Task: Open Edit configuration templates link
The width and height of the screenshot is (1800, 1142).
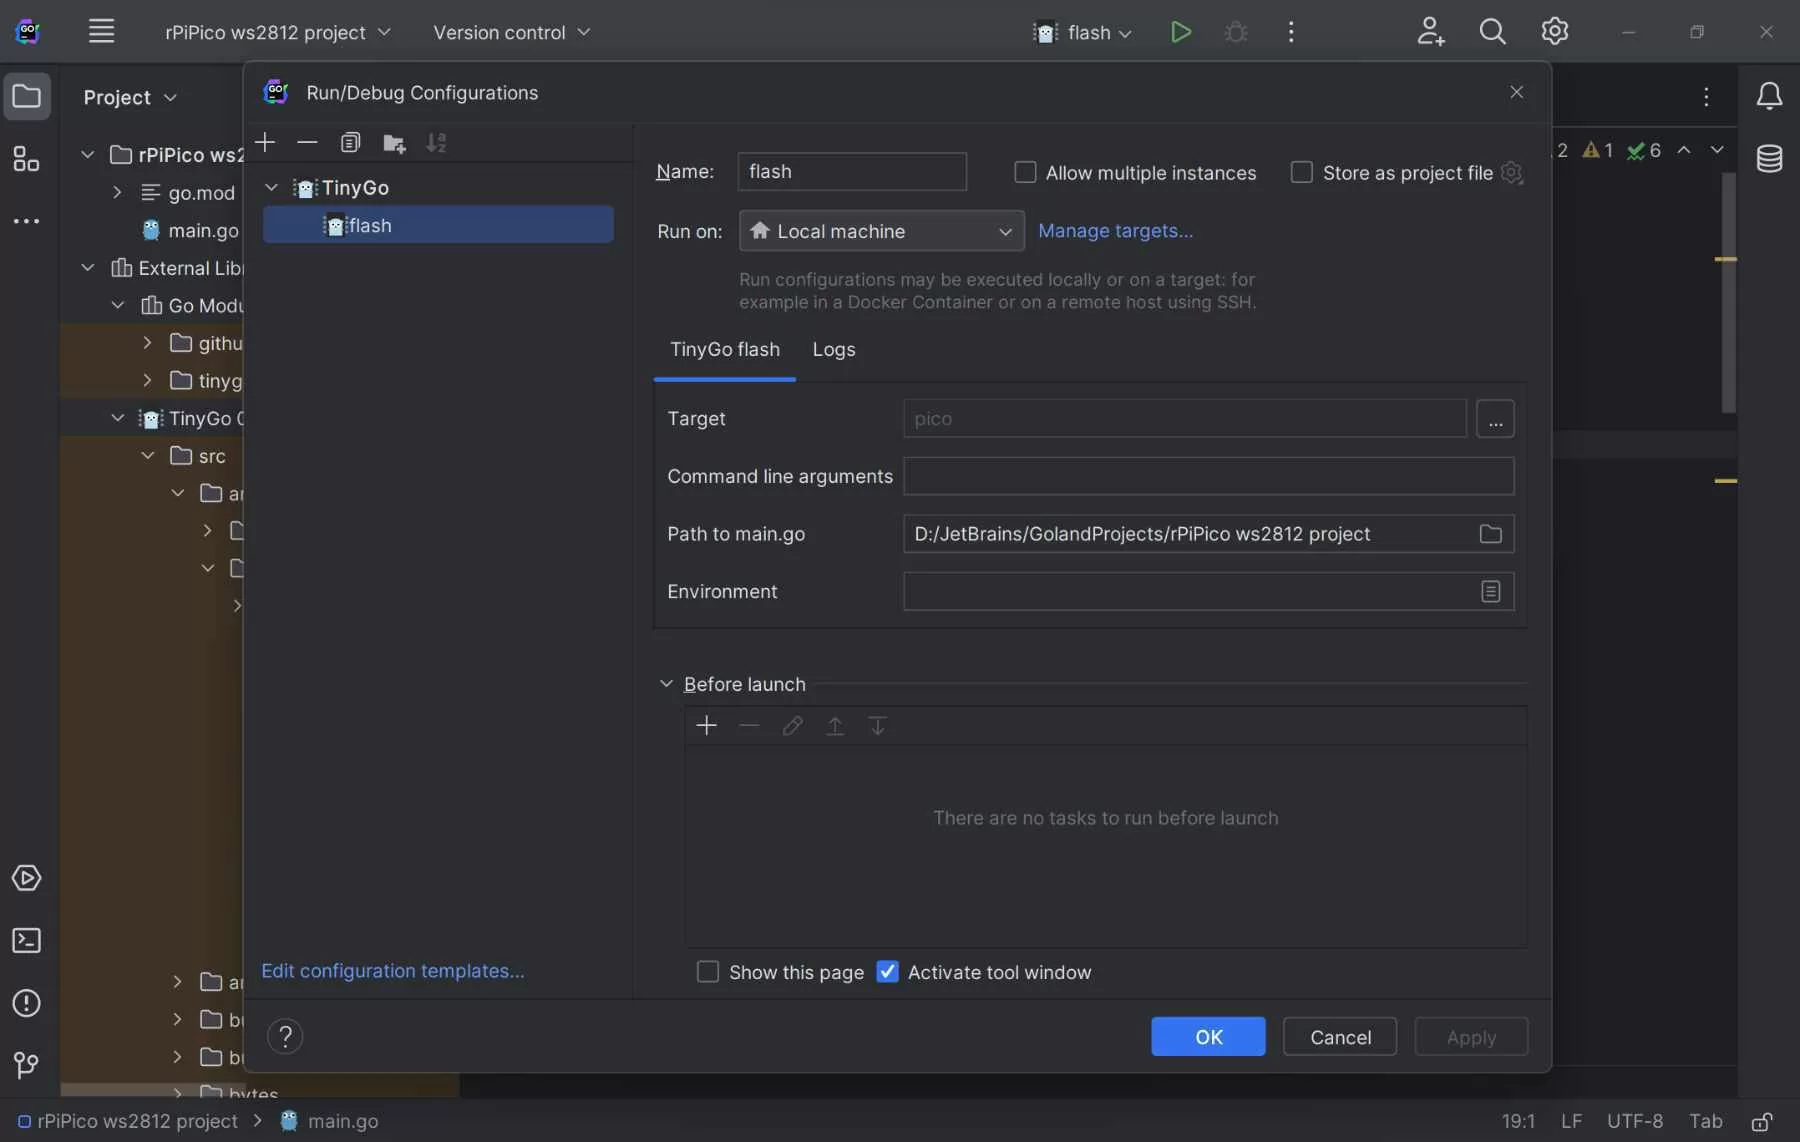Action: [392, 971]
